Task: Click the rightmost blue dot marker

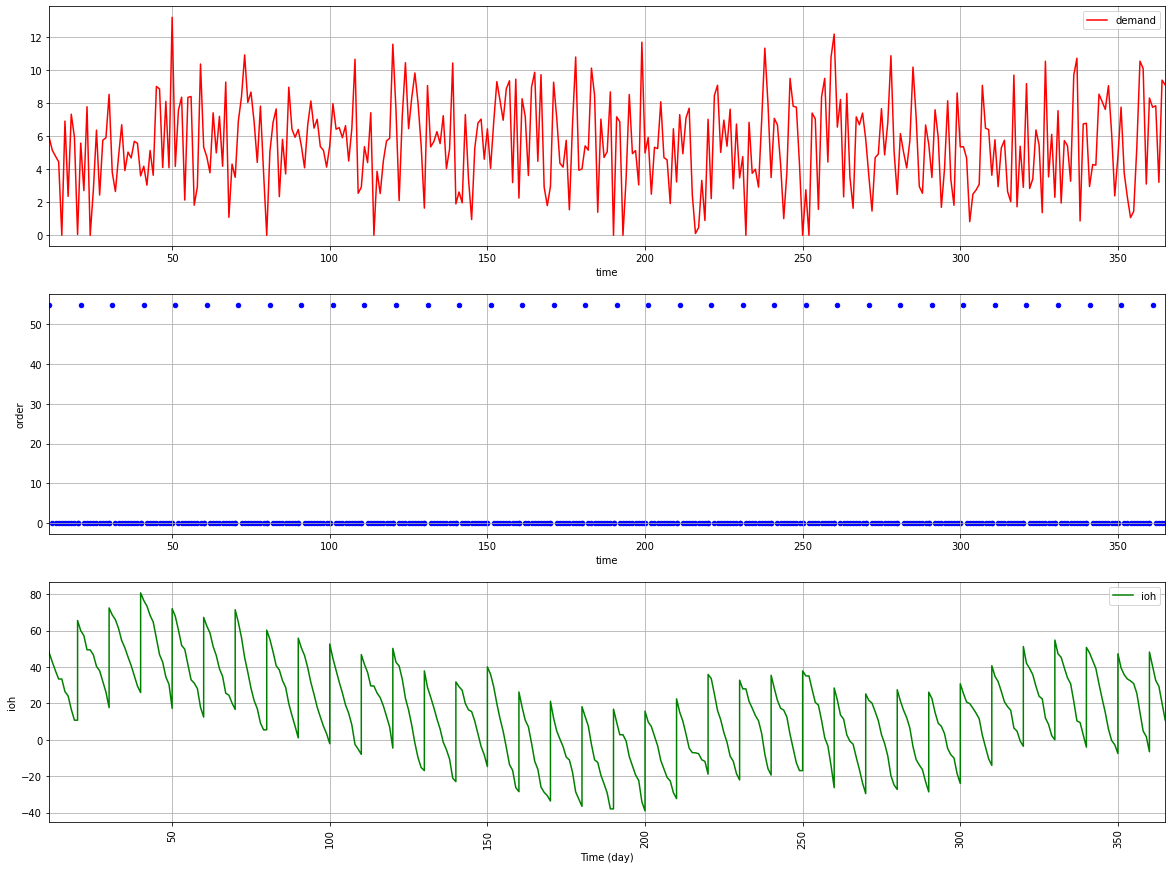Action: [x=1155, y=307]
